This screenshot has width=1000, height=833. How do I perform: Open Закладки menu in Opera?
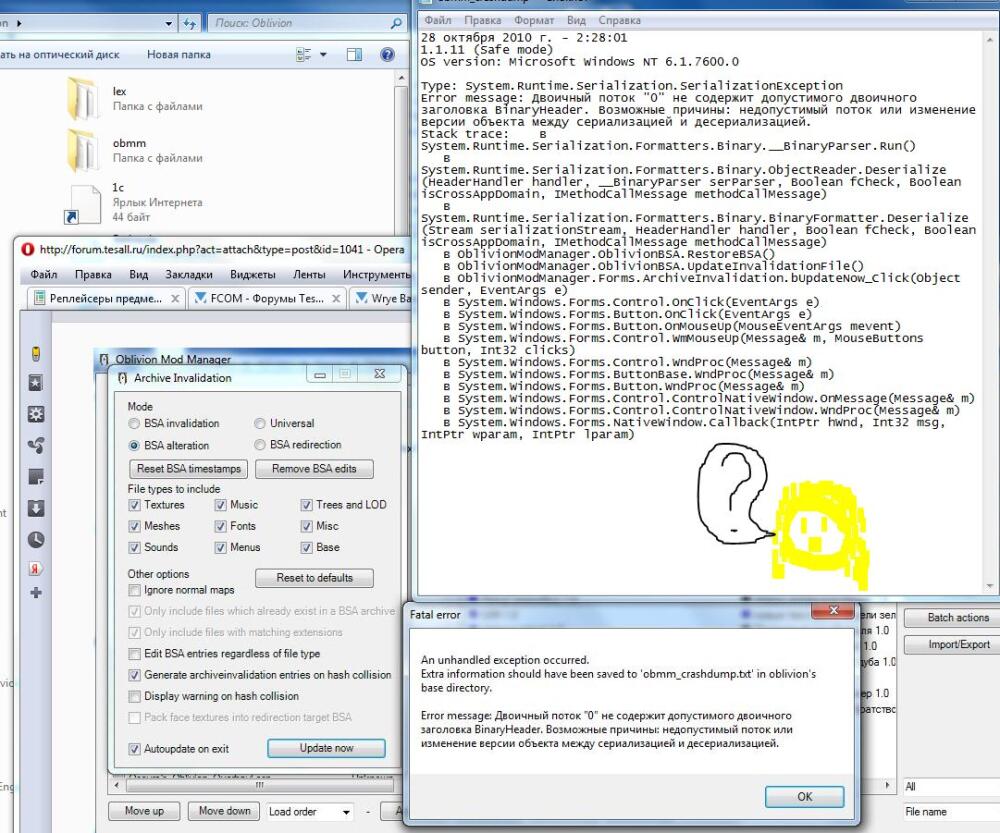point(189,274)
